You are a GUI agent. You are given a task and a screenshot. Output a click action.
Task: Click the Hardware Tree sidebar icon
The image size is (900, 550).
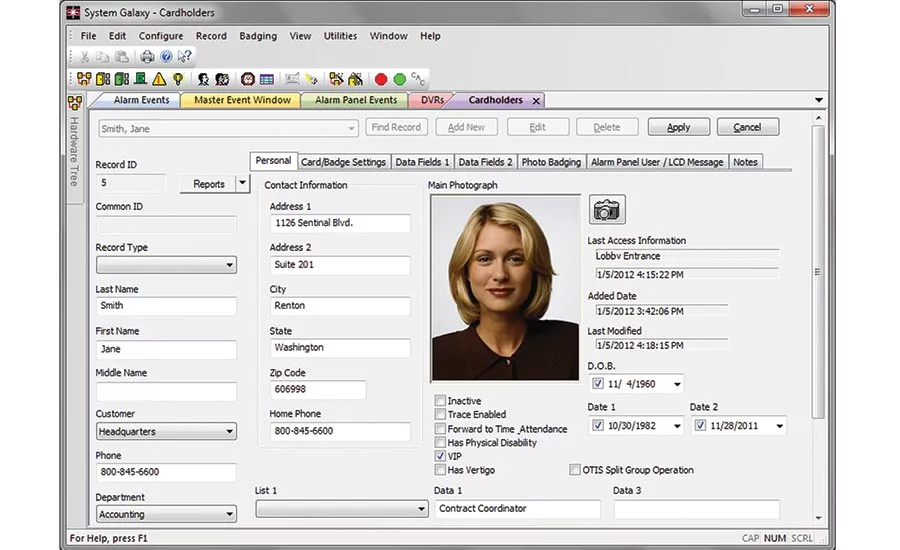point(75,103)
